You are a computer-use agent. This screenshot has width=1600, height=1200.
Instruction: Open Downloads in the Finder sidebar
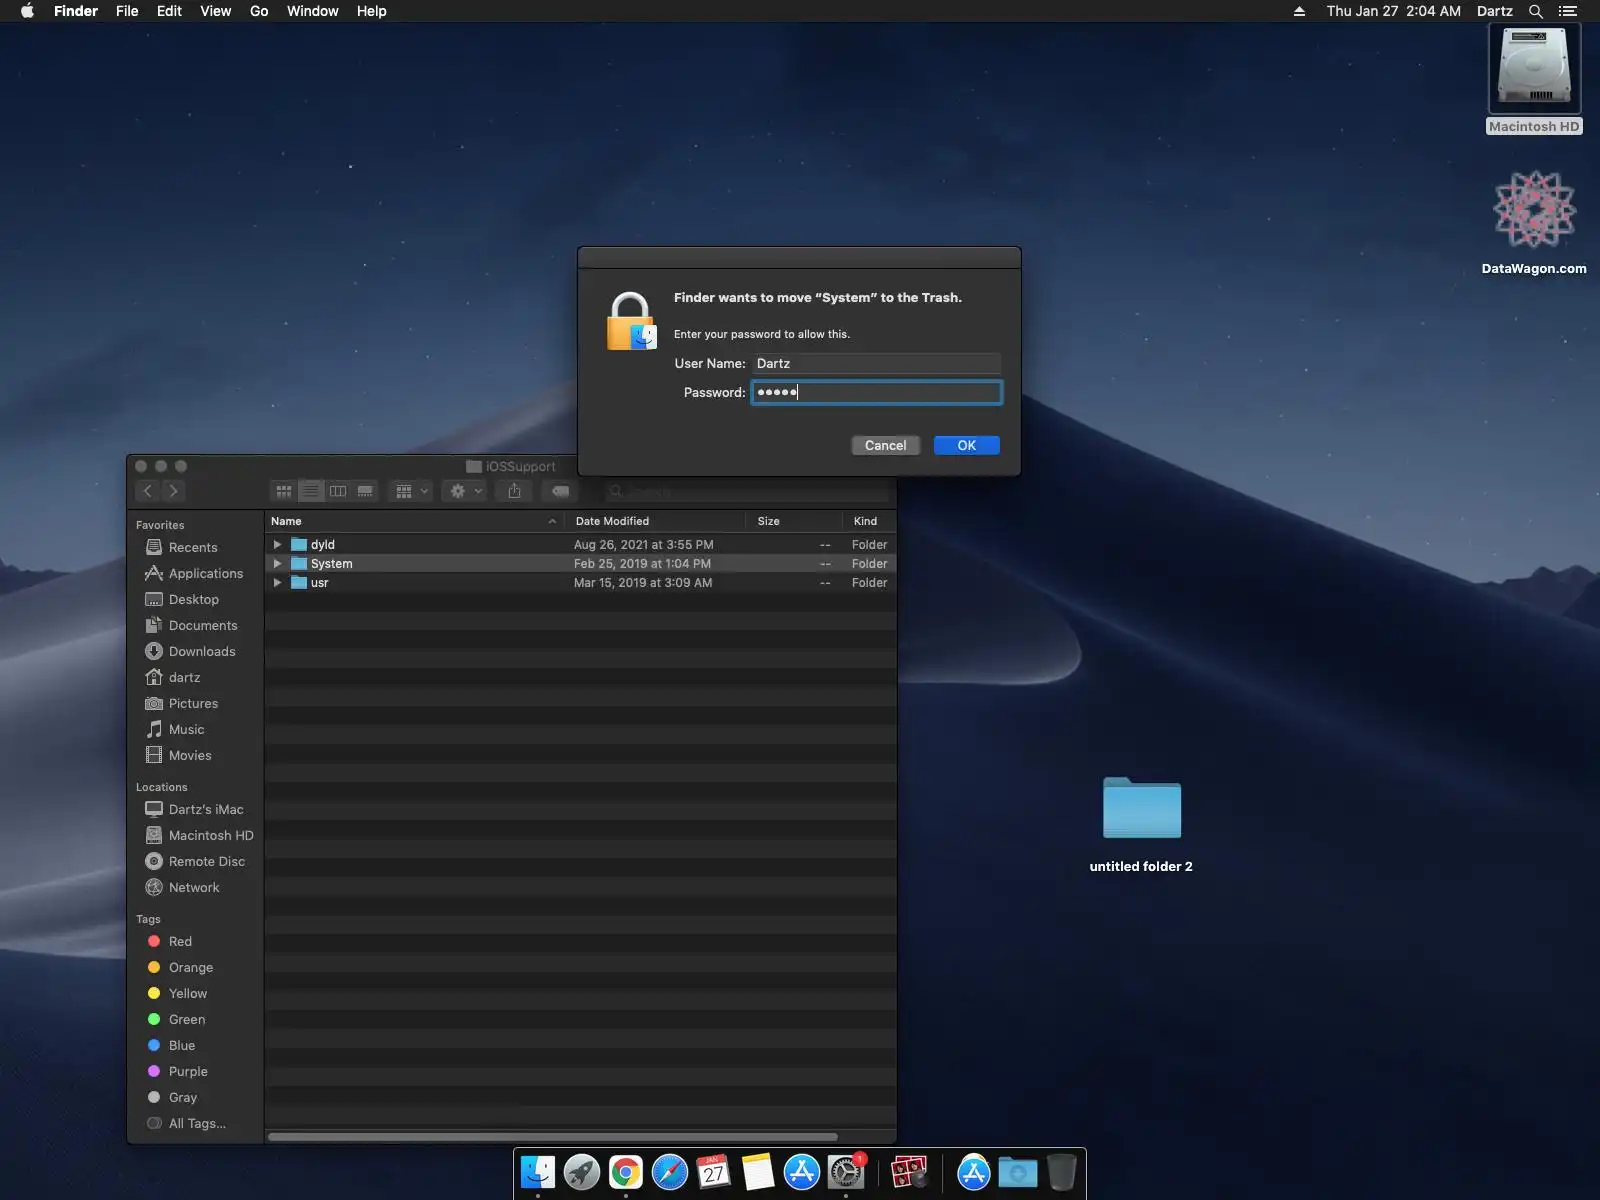(190, 651)
